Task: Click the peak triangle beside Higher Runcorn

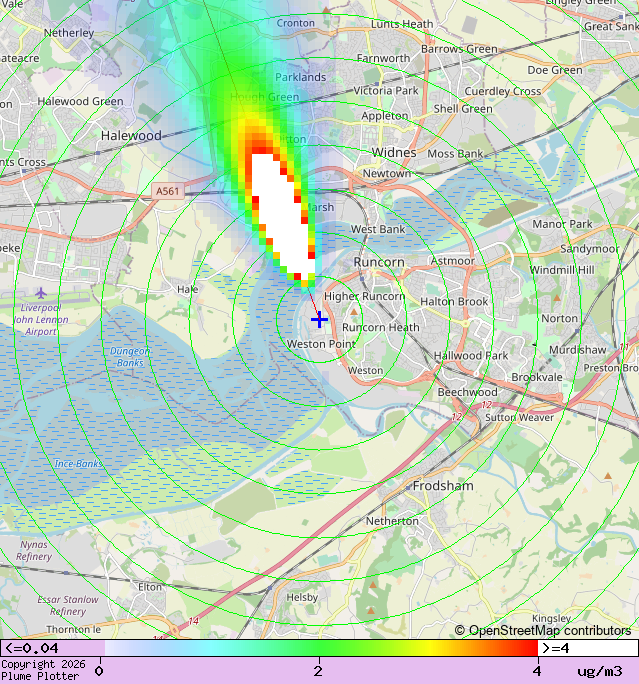Action: (x=353, y=312)
